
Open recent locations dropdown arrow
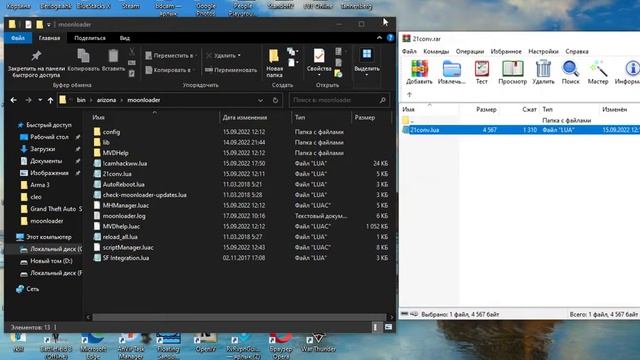pyautogui.click(x=40, y=100)
